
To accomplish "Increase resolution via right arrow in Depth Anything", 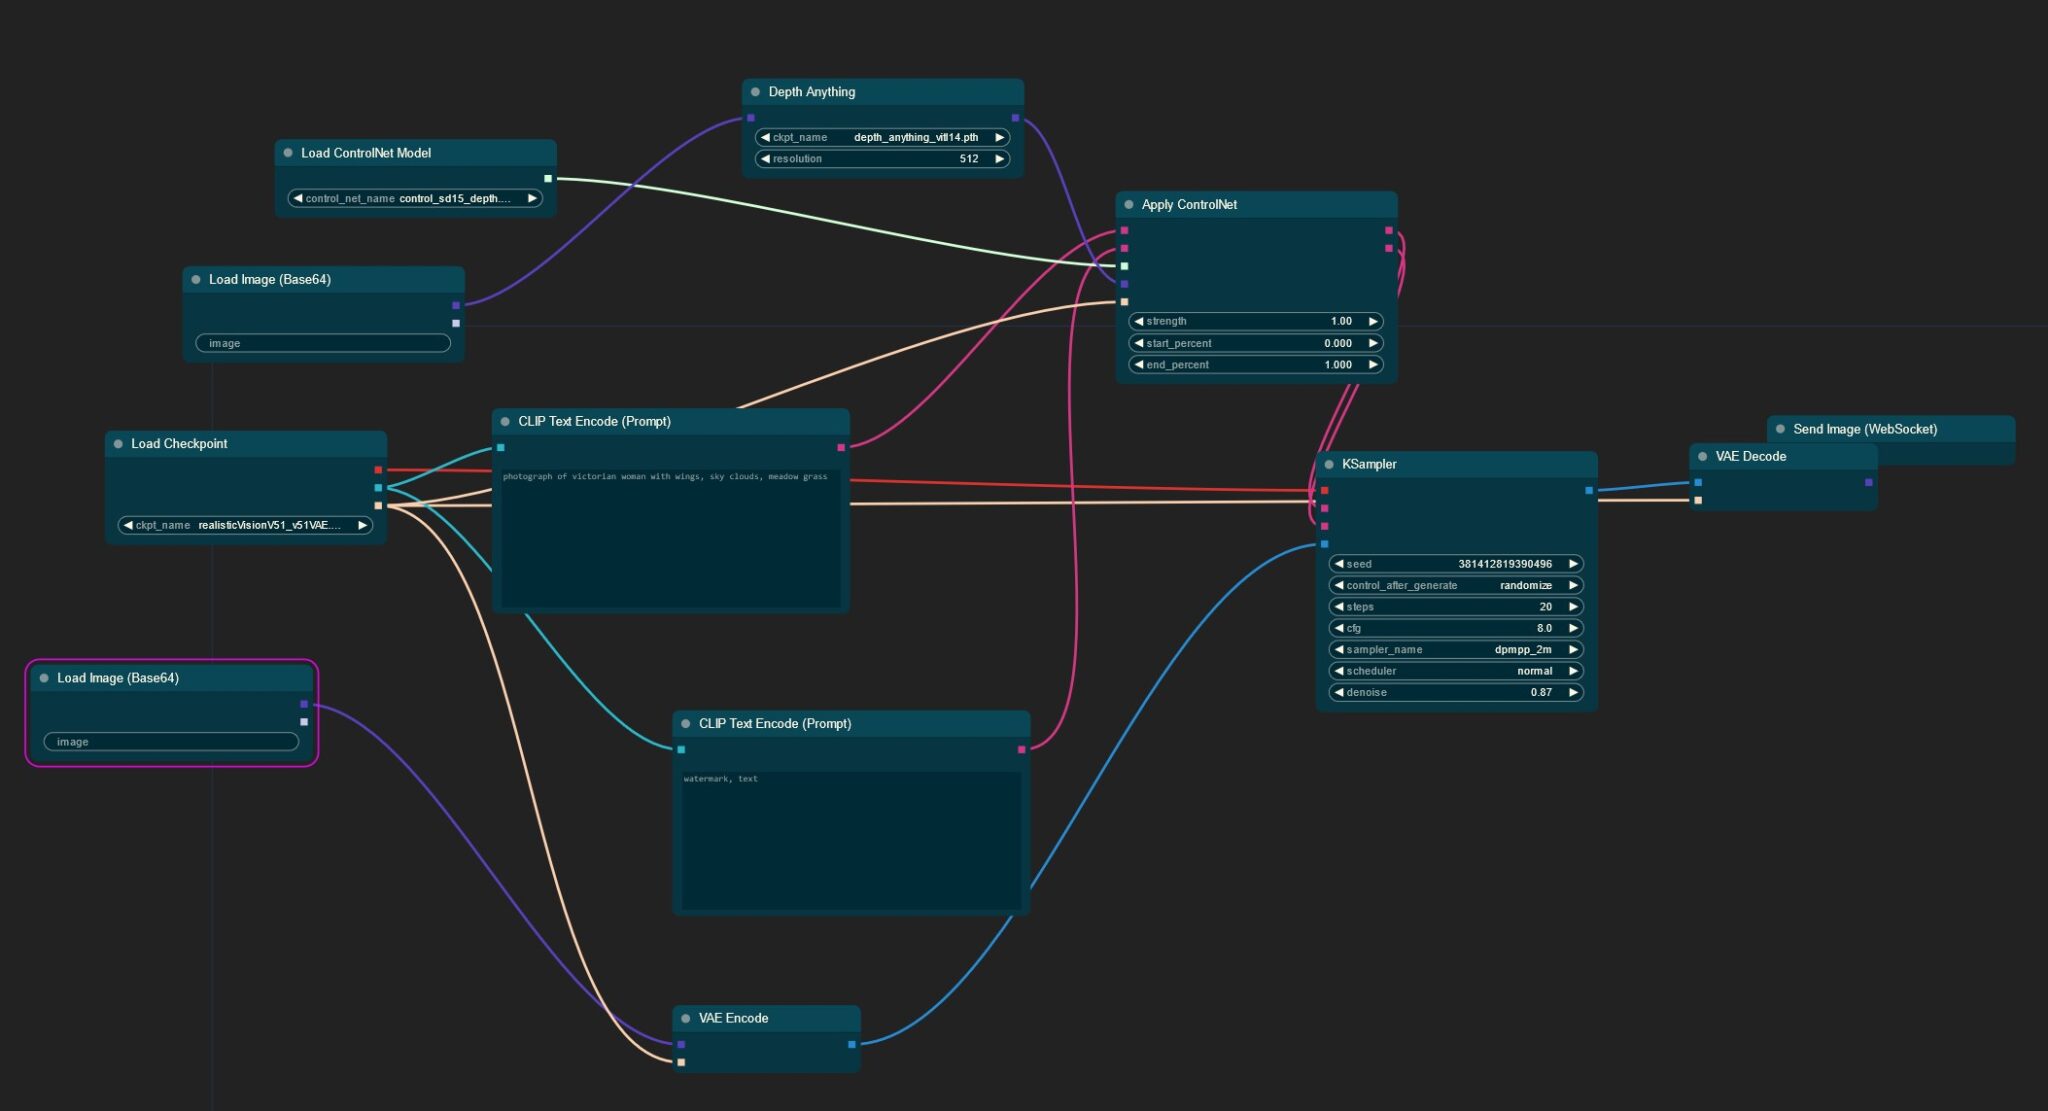I will tap(997, 158).
